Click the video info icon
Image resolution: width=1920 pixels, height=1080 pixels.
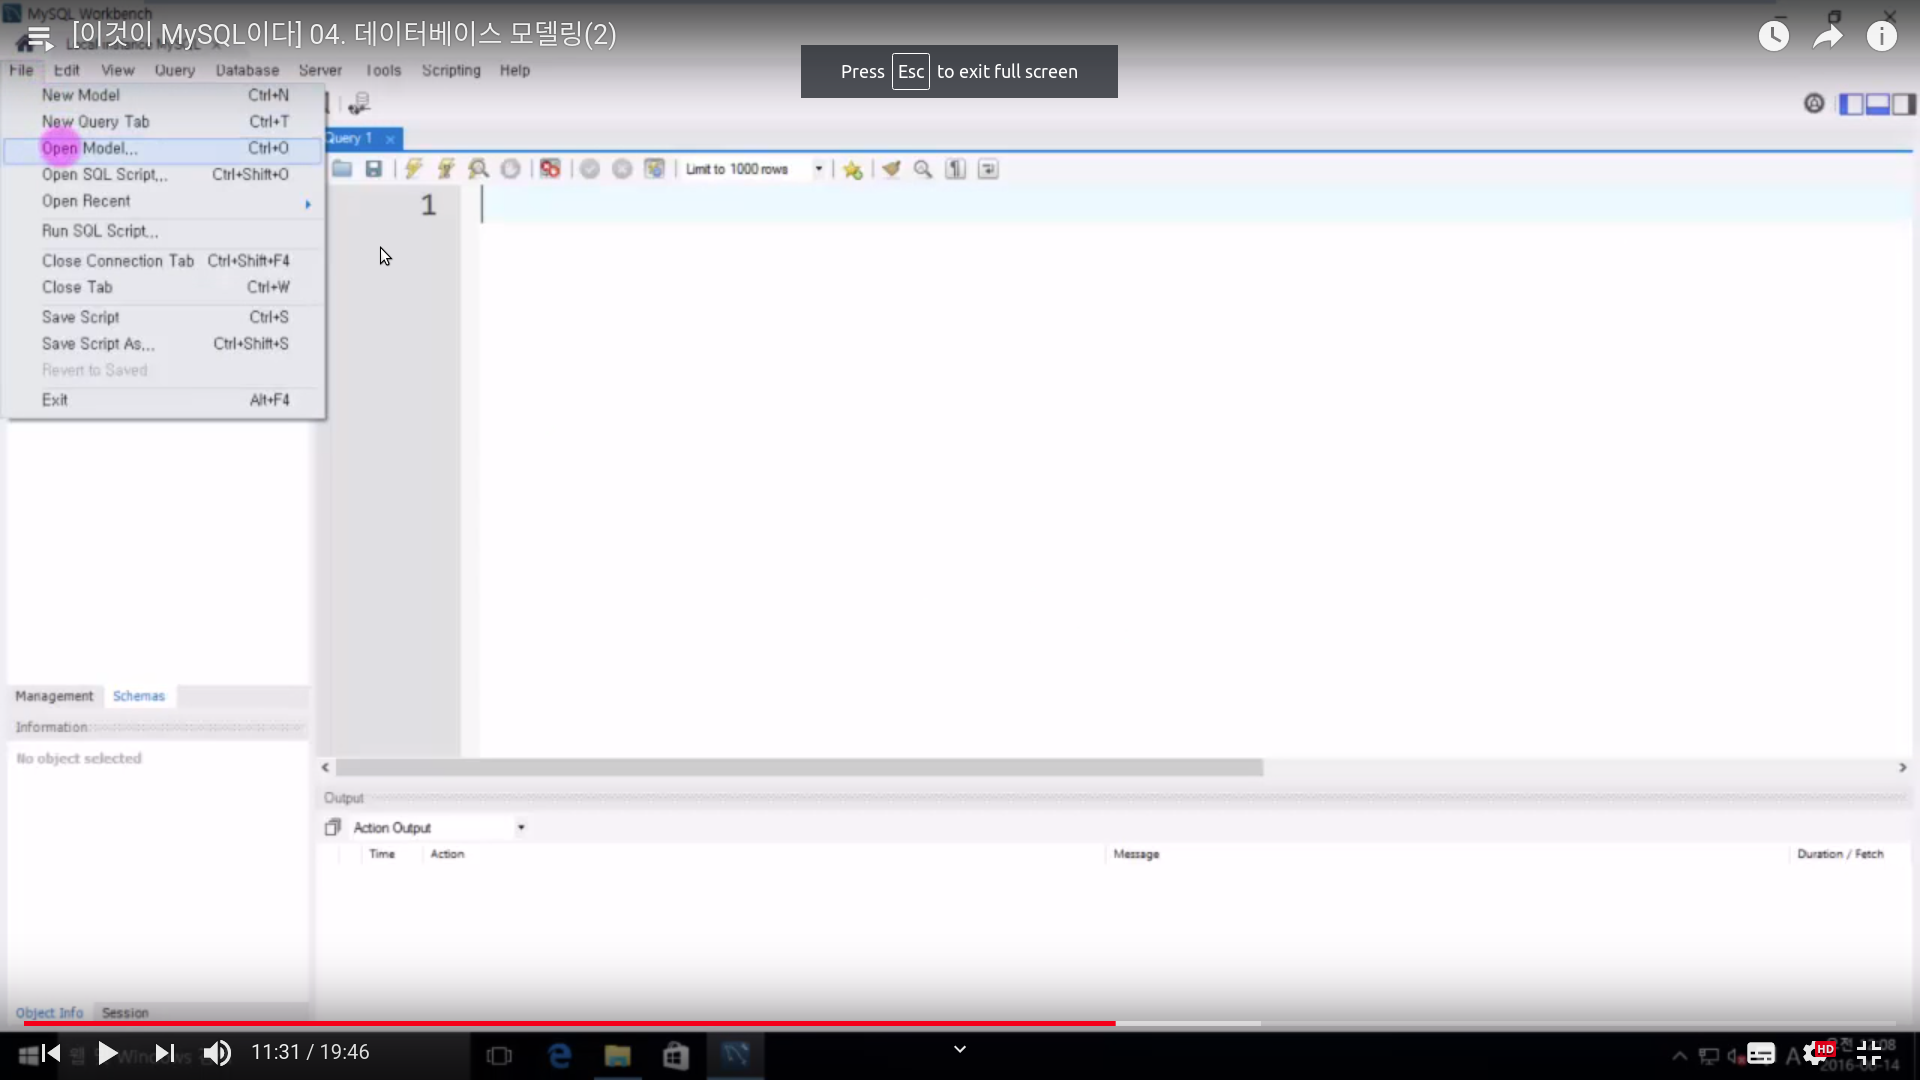pos(1882,36)
